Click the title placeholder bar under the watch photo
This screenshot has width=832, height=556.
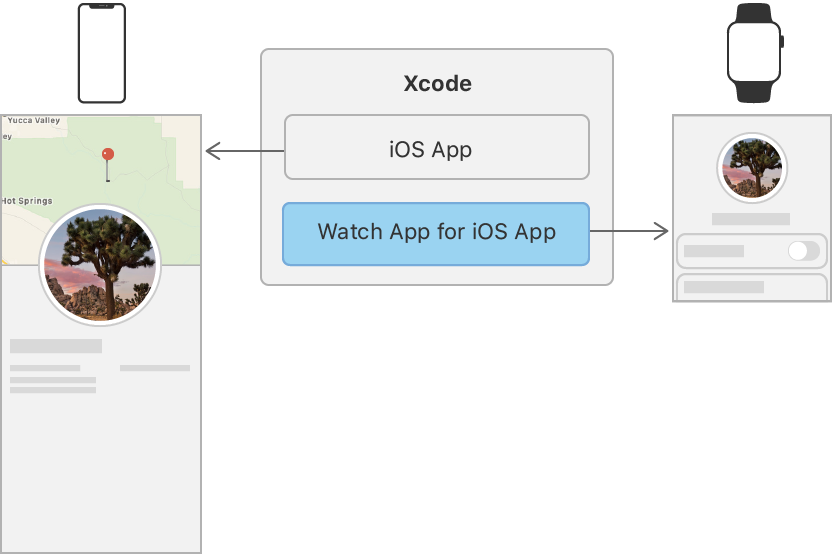[x=751, y=219]
